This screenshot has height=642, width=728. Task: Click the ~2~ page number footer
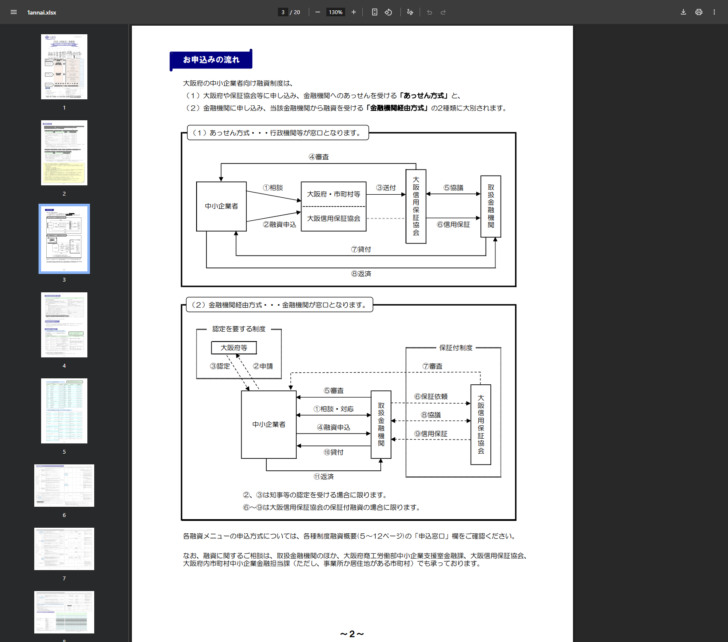pyautogui.click(x=352, y=634)
